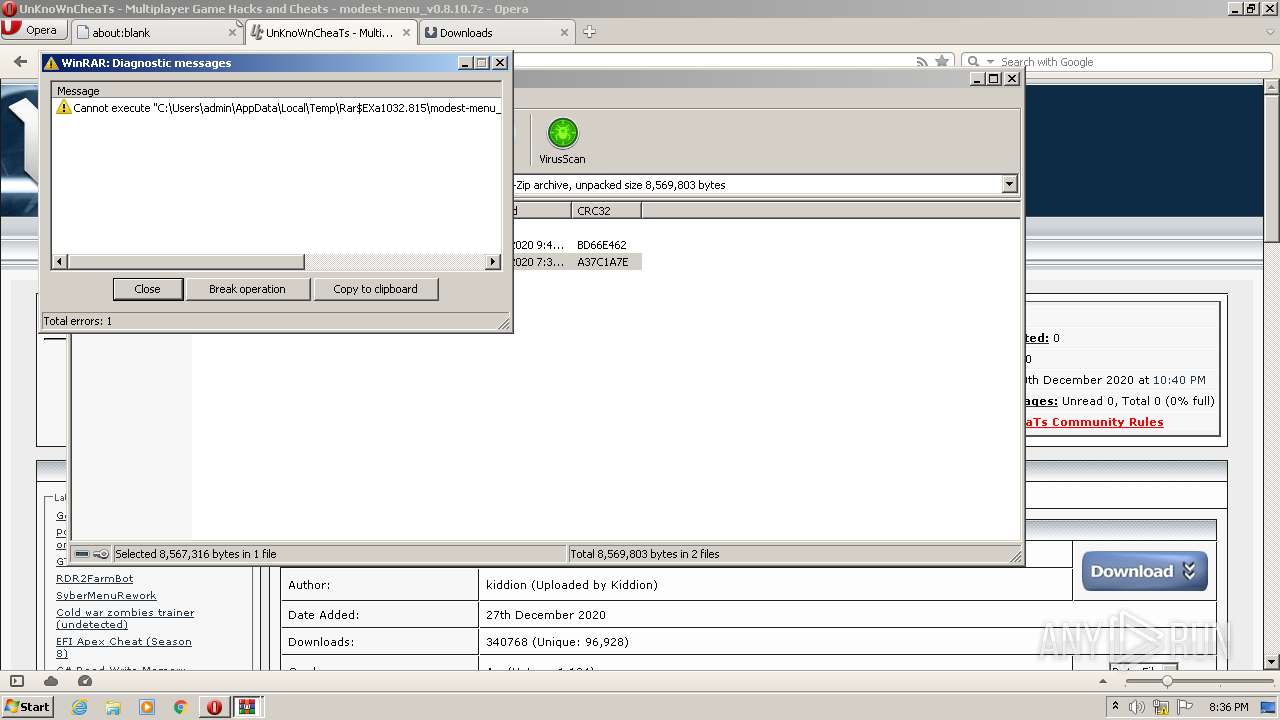Switch to Opera on the taskbar

tap(214, 707)
